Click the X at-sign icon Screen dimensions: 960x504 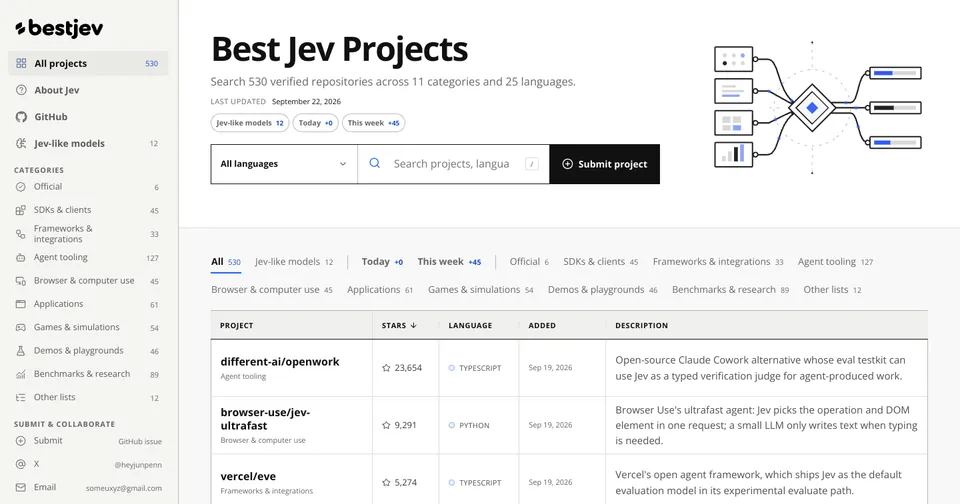[21, 464]
